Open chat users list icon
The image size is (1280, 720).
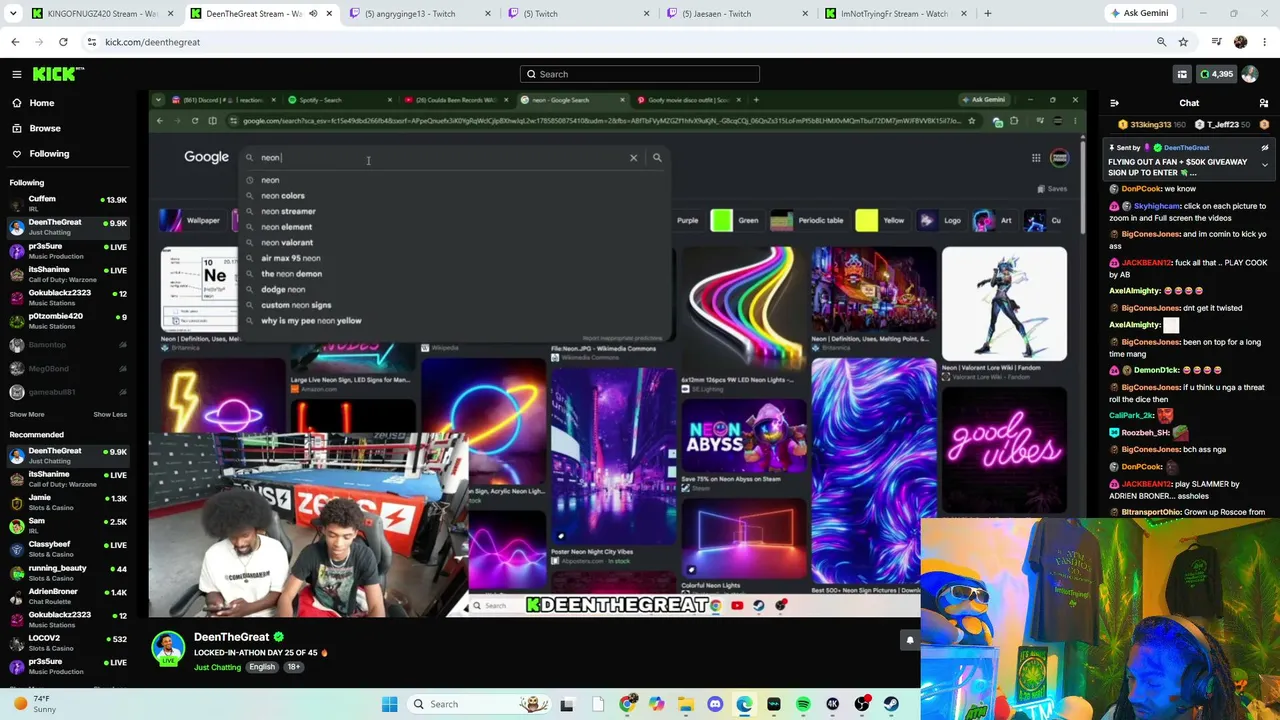tap(1264, 103)
